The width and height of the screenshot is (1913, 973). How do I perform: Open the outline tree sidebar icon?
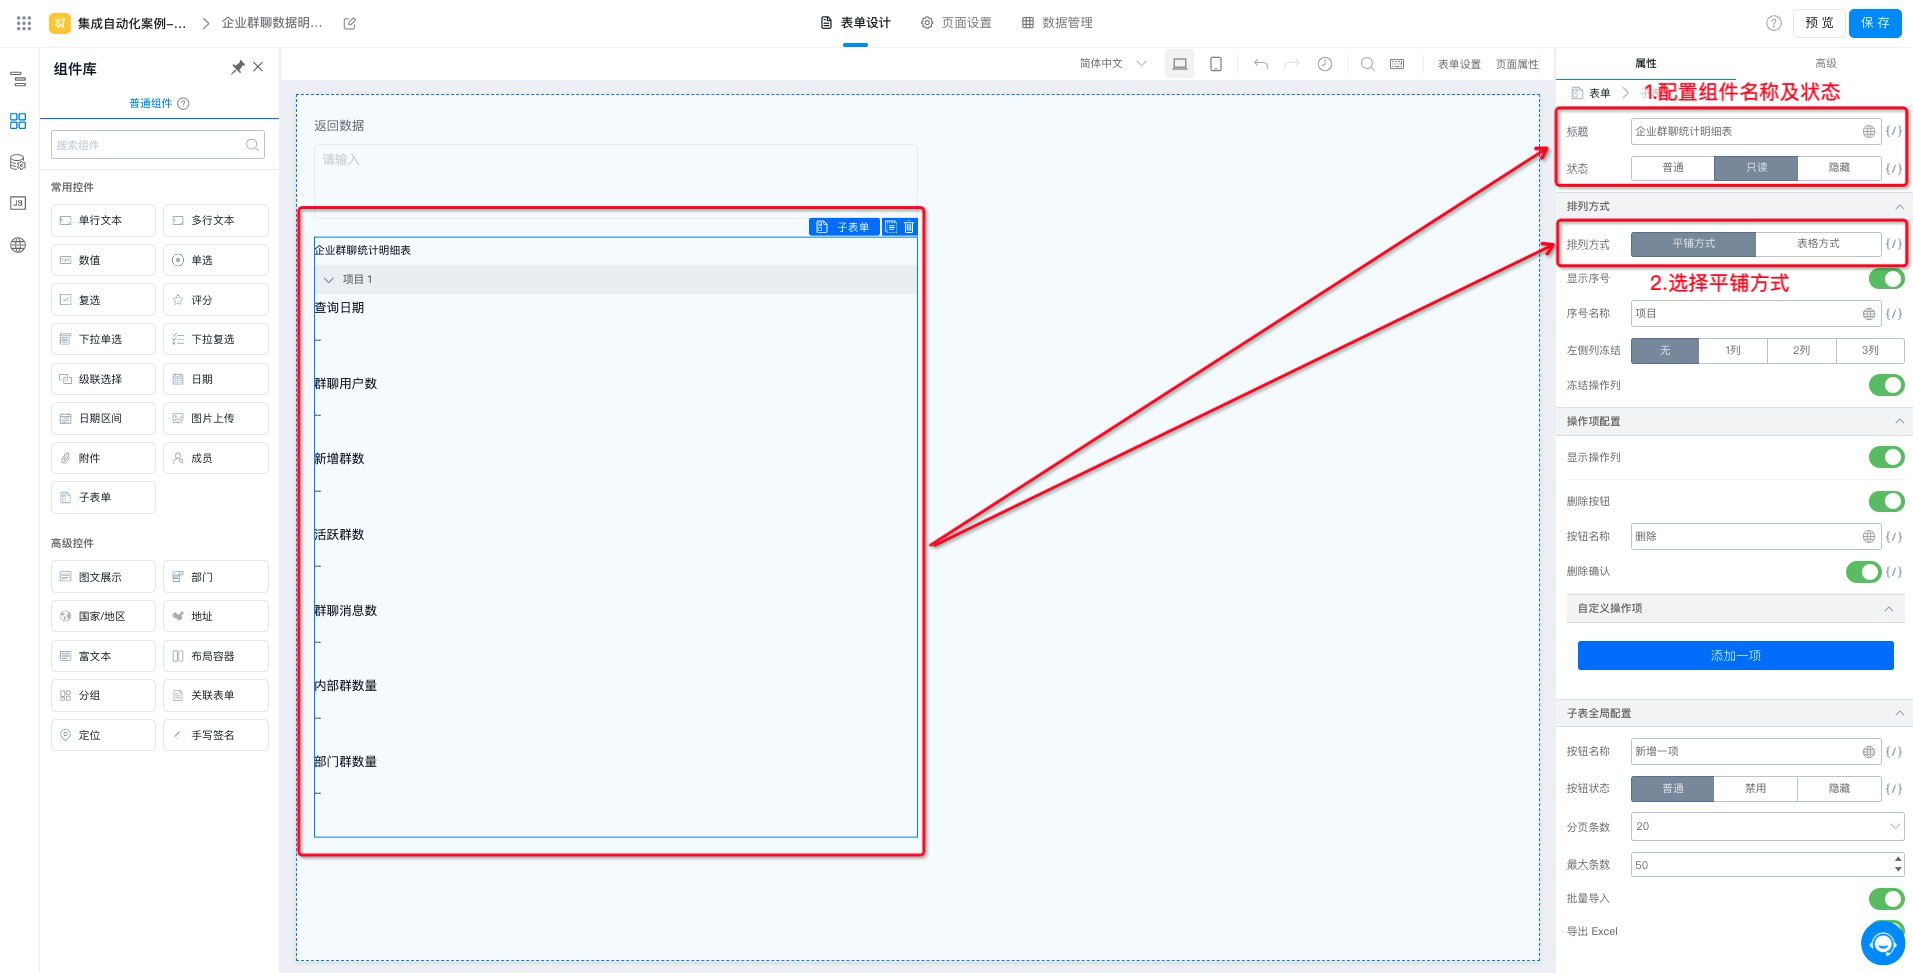pyautogui.click(x=18, y=79)
